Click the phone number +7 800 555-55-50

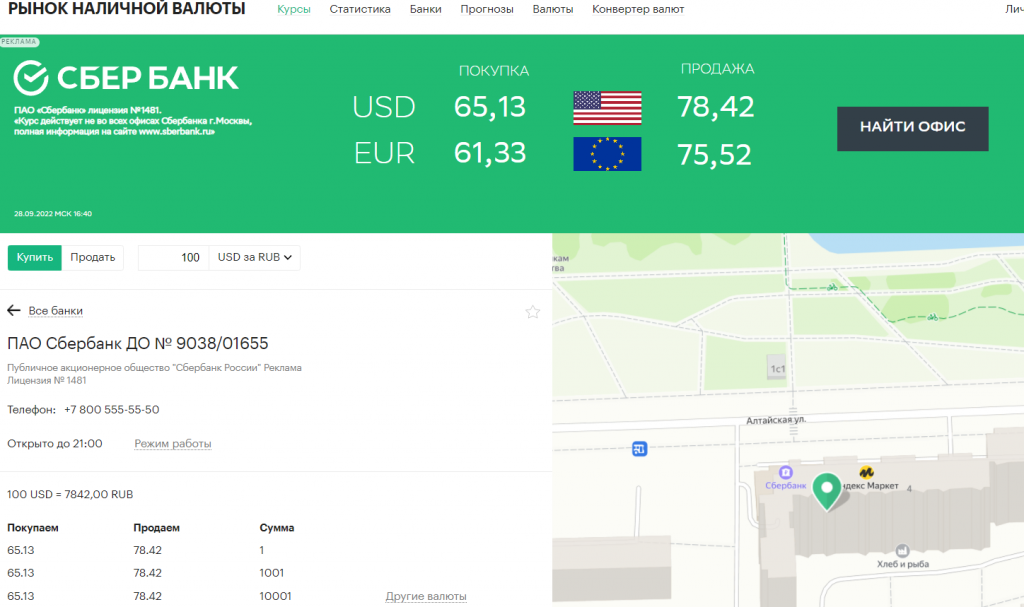112,410
